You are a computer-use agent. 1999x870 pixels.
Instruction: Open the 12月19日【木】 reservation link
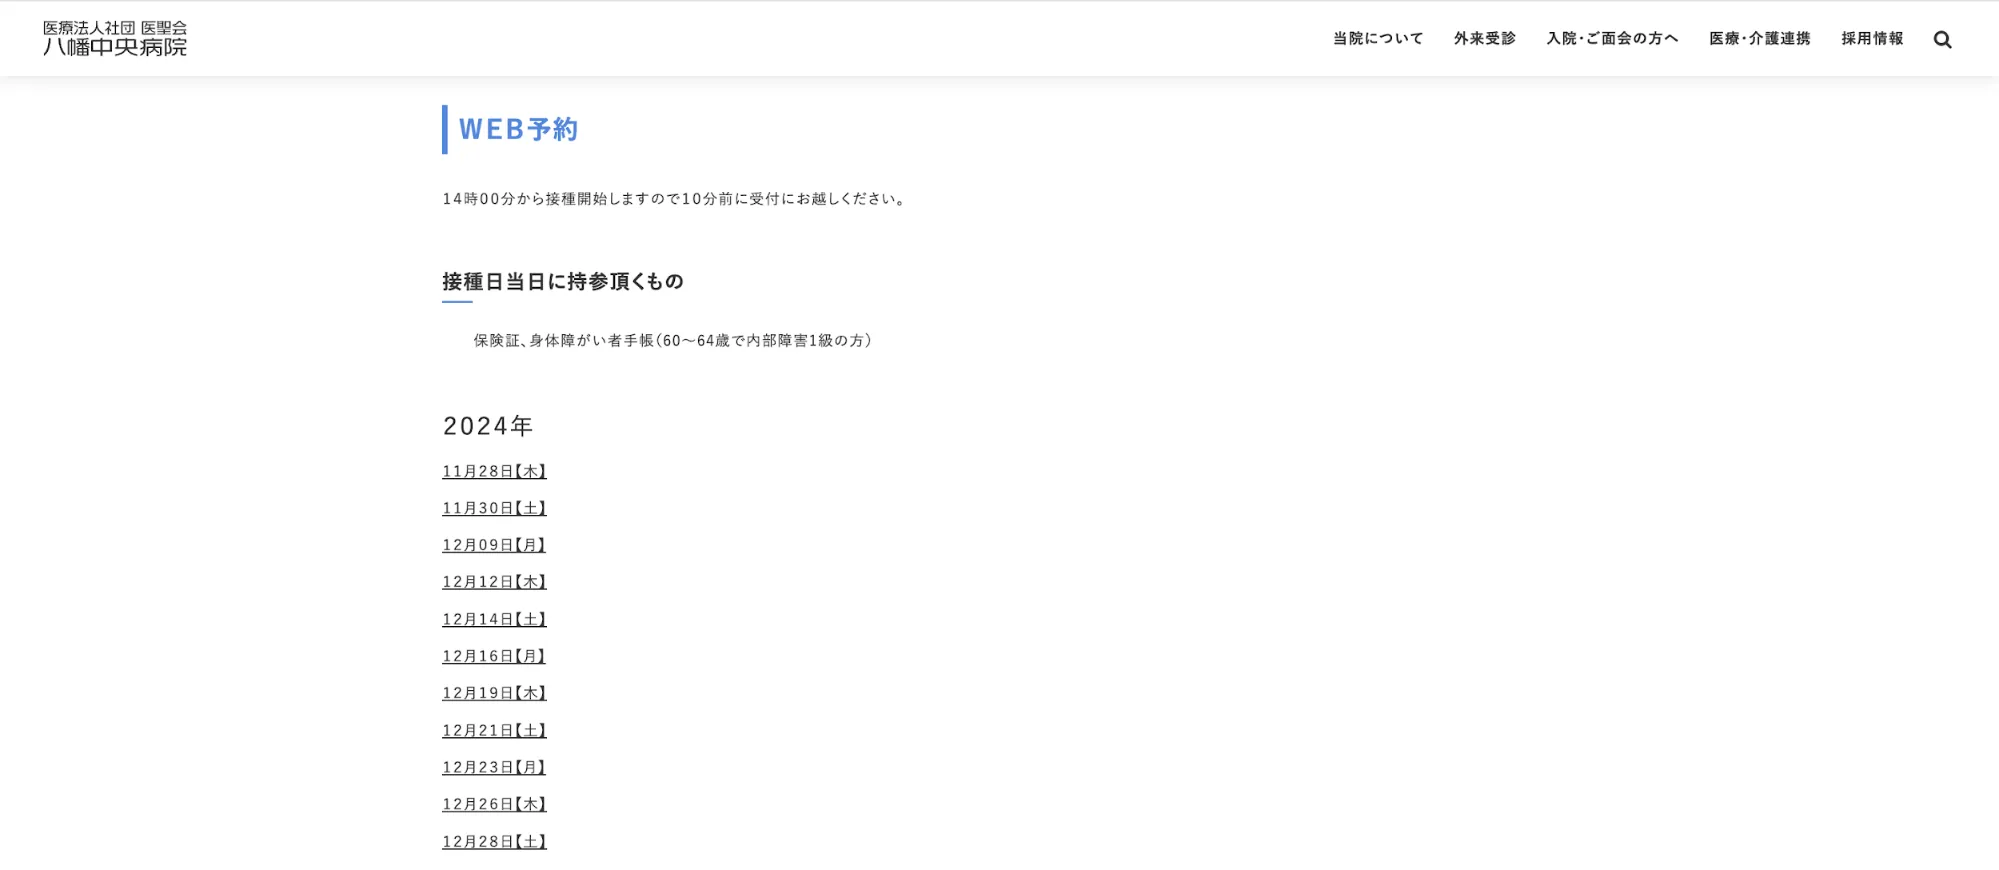pyautogui.click(x=494, y=693)
